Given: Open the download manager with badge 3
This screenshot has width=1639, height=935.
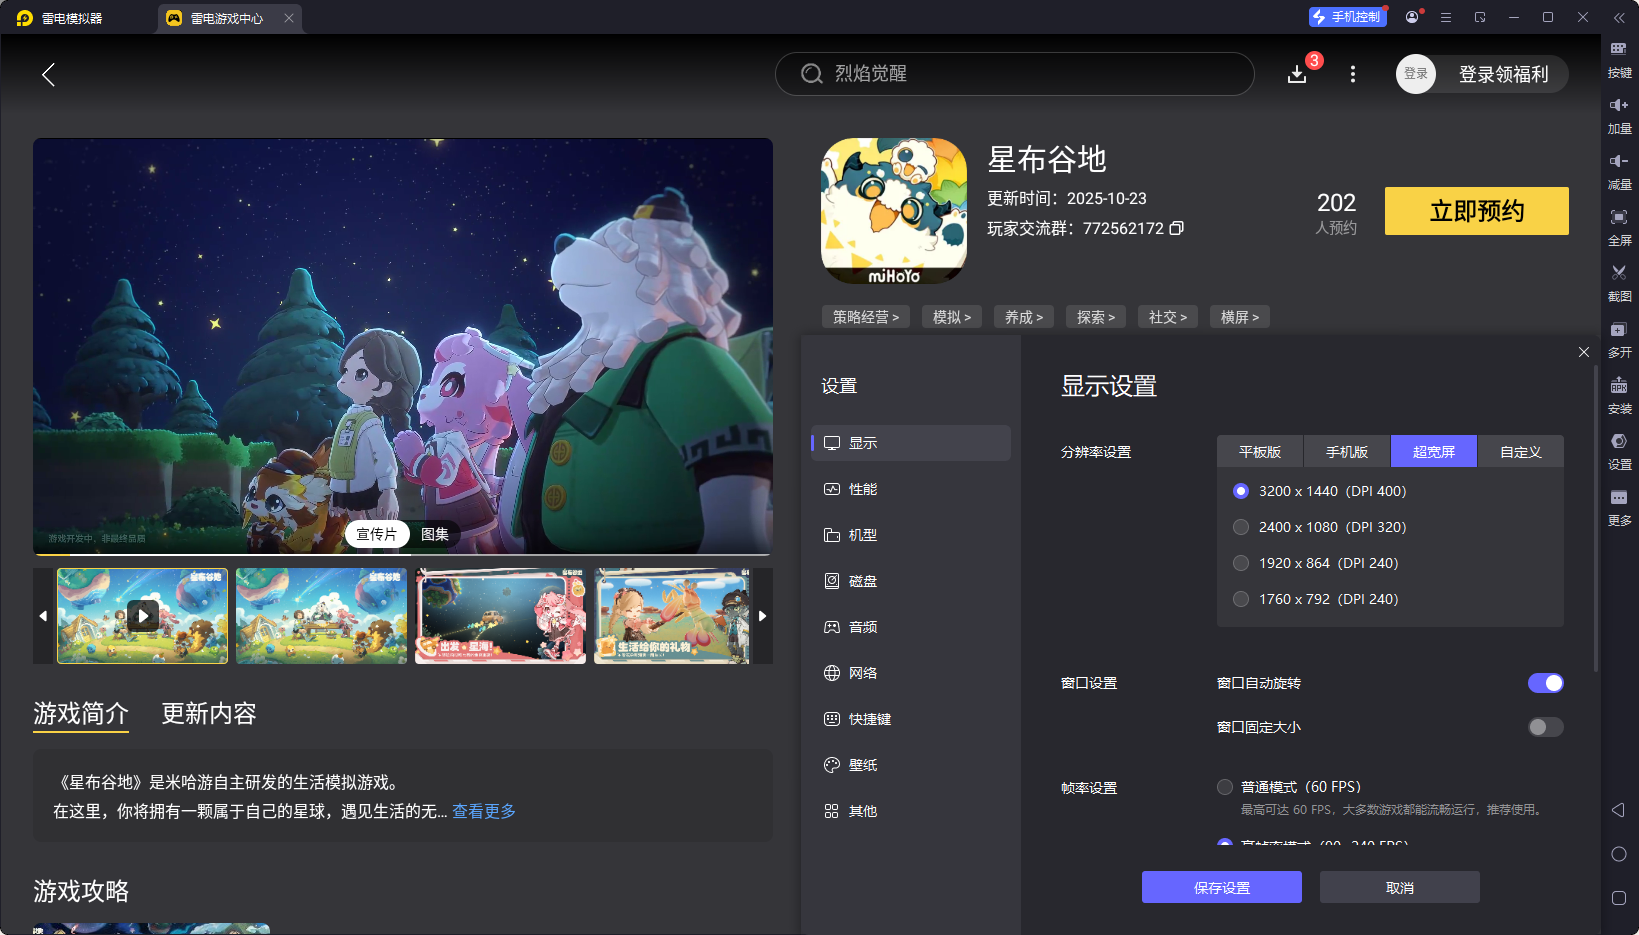Looking at the screenshot, I should click(1297, 74).
